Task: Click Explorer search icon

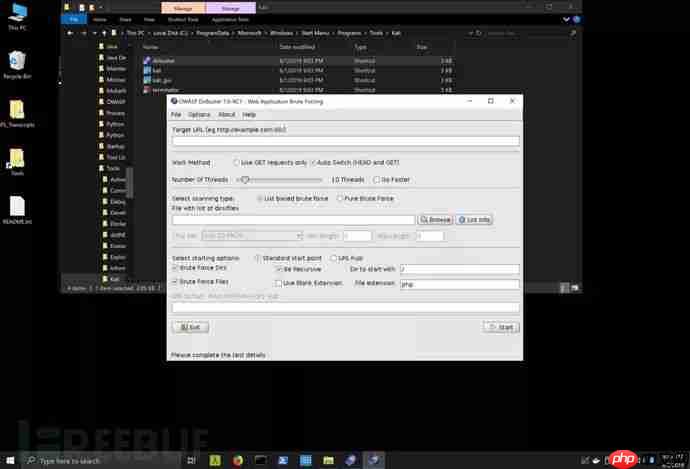Action: point(573,33)
